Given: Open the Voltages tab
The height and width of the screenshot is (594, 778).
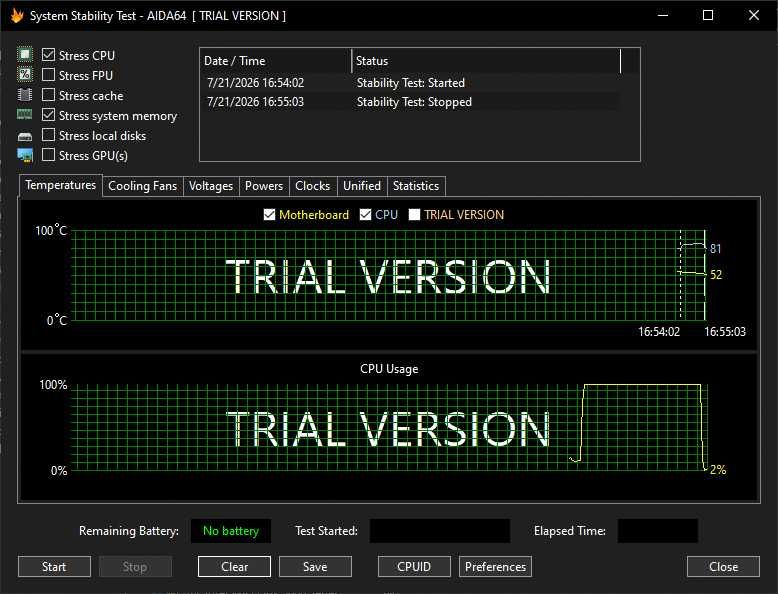Looking at the screenshot, I should [211, 186].
